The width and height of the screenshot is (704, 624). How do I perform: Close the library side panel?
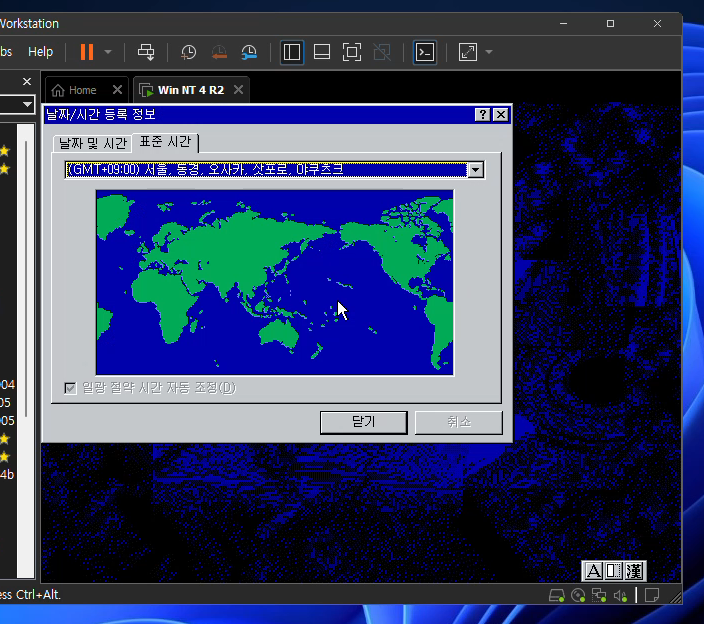pos(27,82)
